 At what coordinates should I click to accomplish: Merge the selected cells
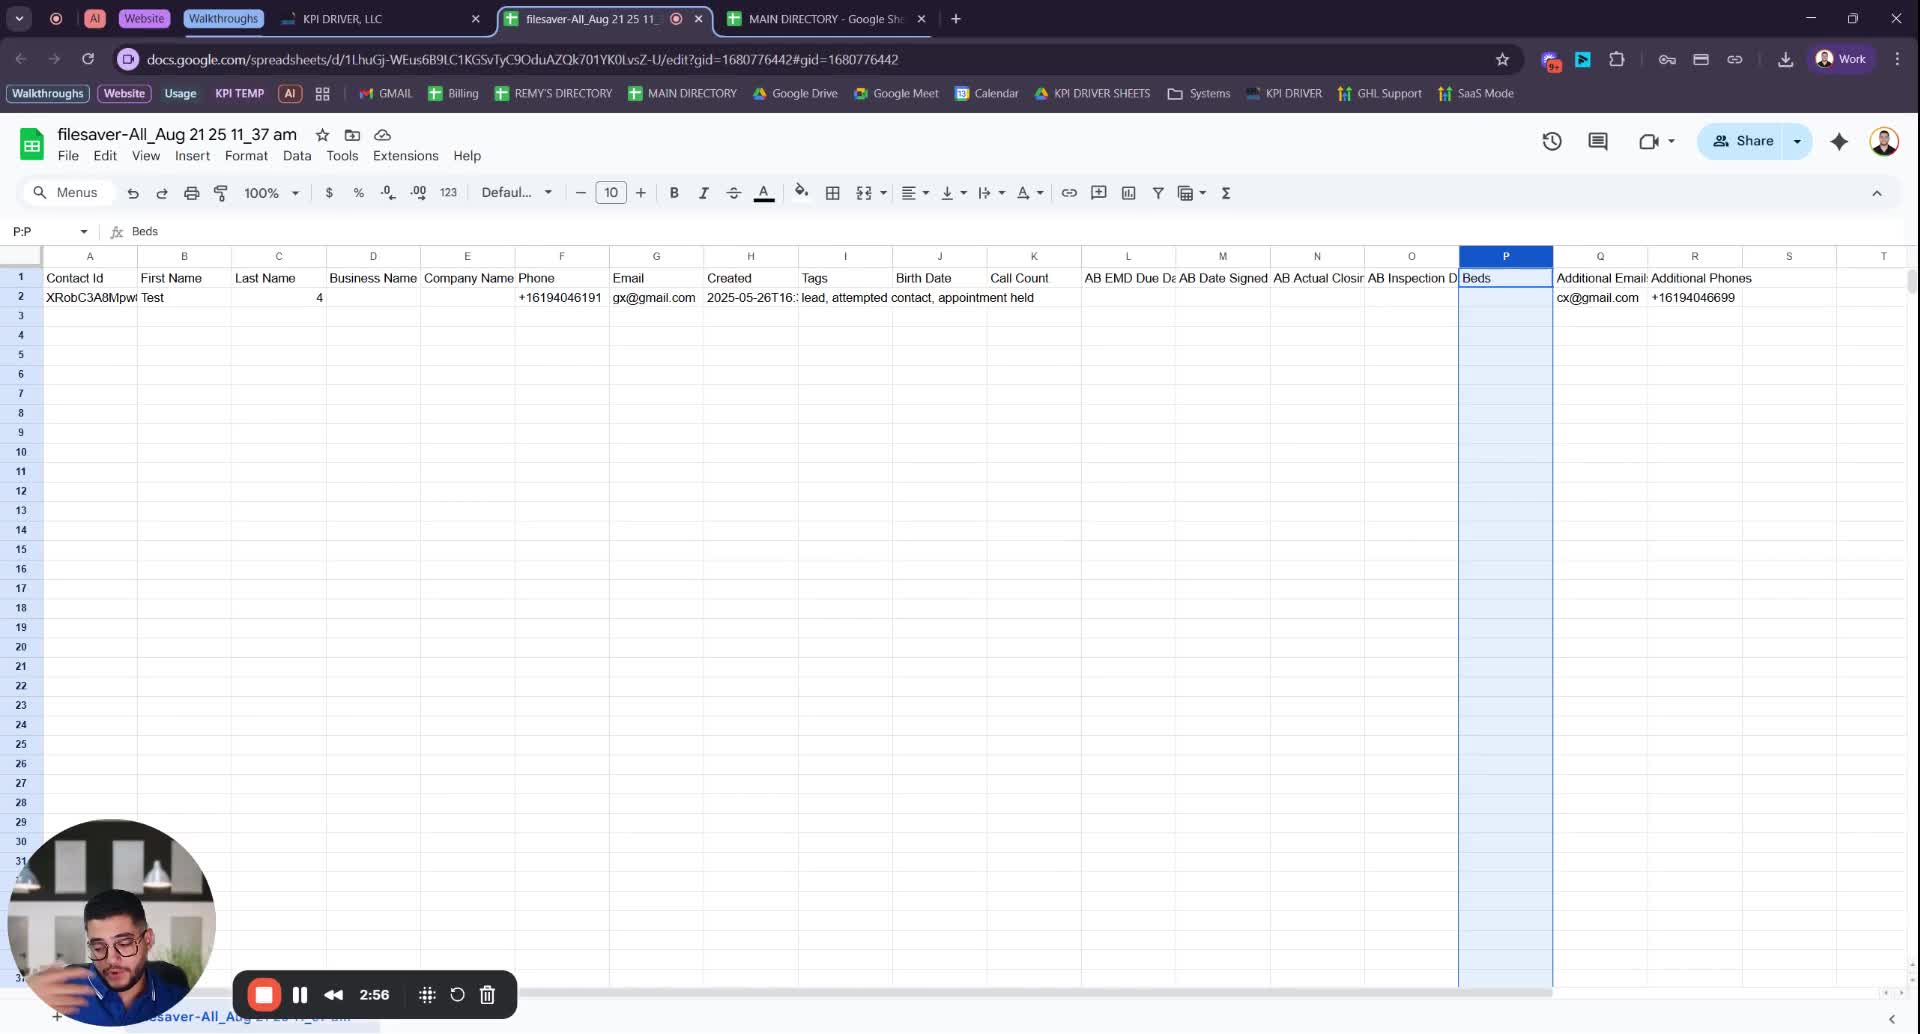(864, 193)
